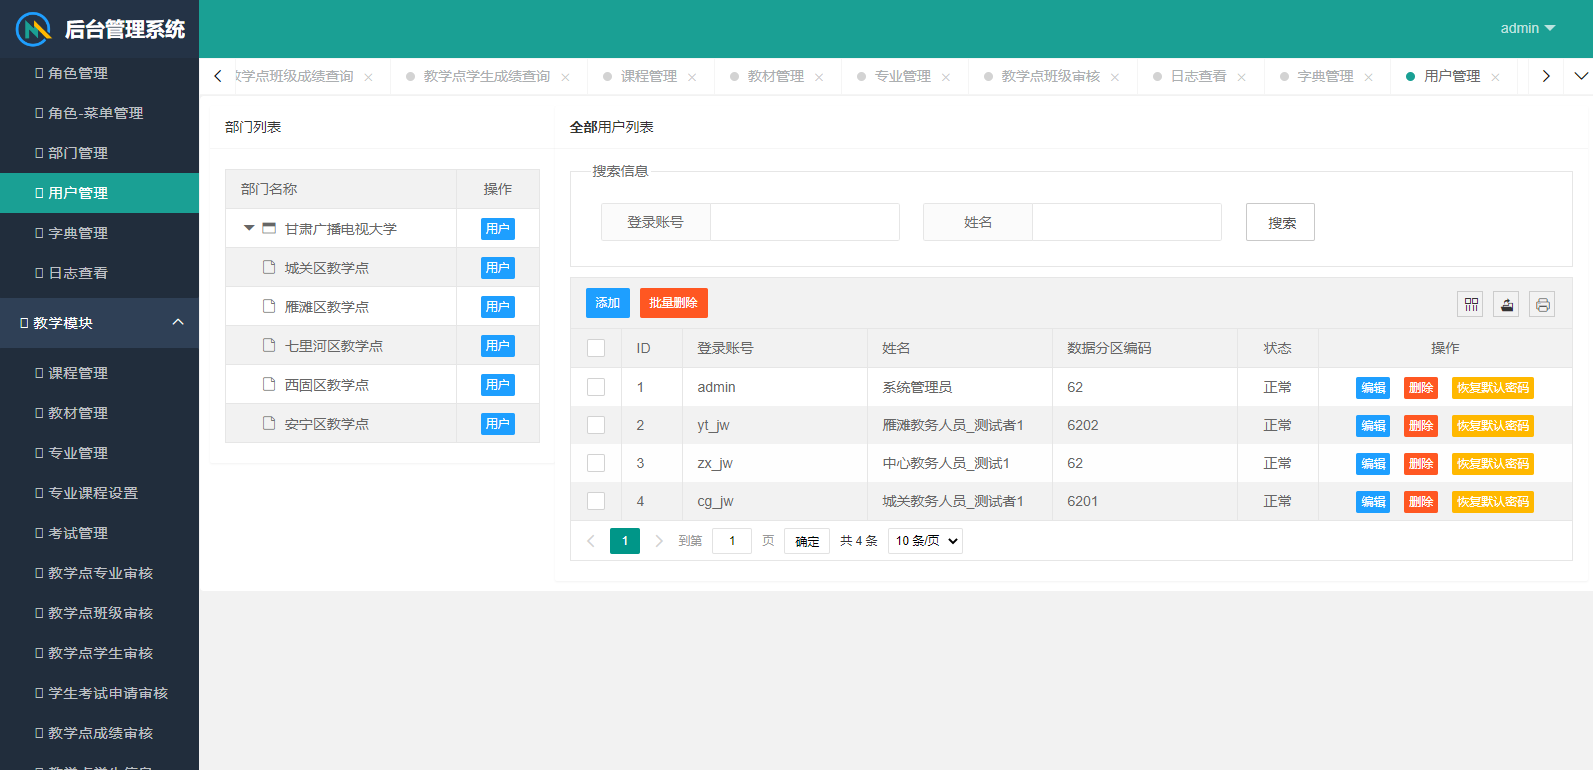Viewport: 1593px width, 770px height.
Task: Click the file icon beside 西固区教学点
Action: (269, 384)
